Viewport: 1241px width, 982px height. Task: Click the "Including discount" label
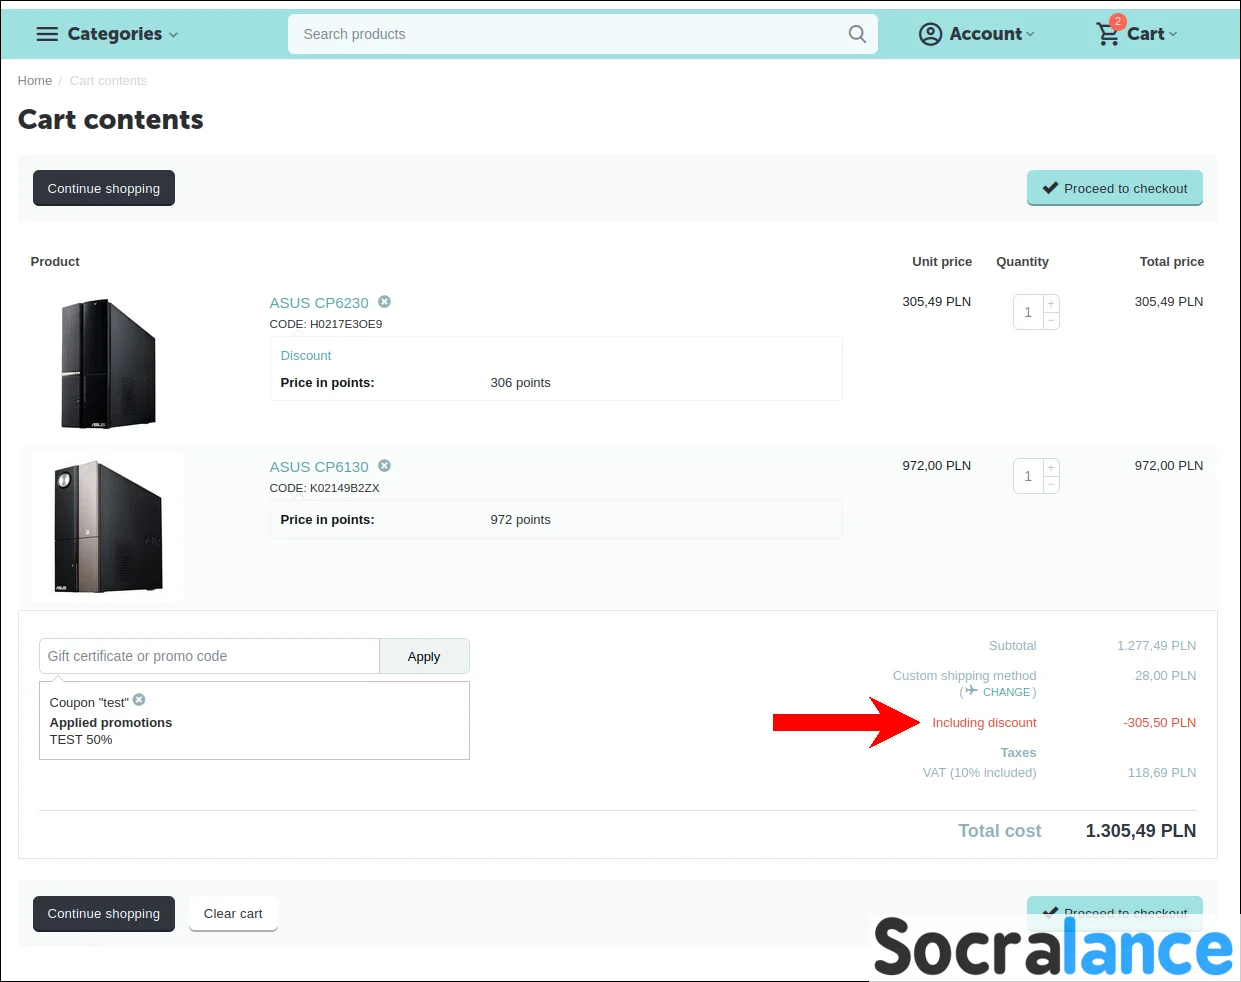tap(984, 723)
